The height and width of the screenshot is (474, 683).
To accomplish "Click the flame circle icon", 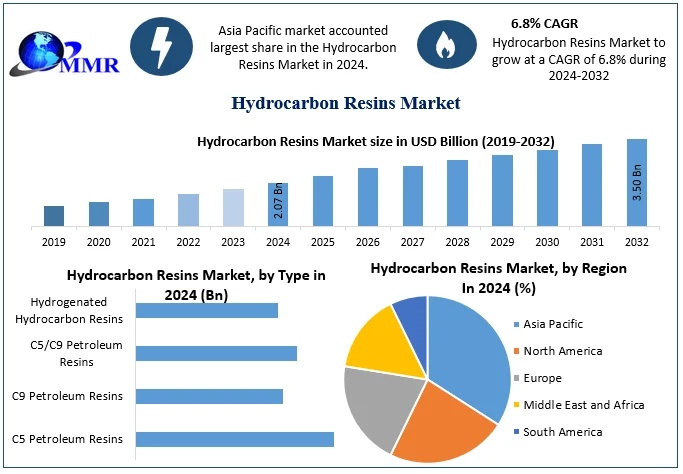I will coord(446,44).
